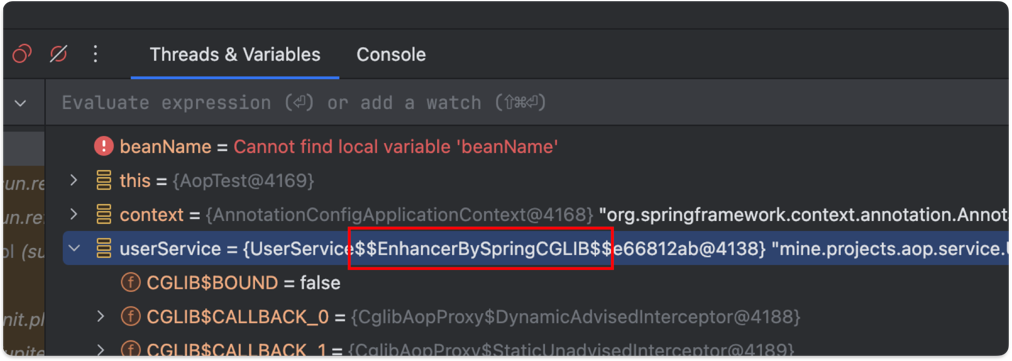The image size is (1012, 361).
Task: Toggle the Mute Breakpoints icon
Action: 59,54
